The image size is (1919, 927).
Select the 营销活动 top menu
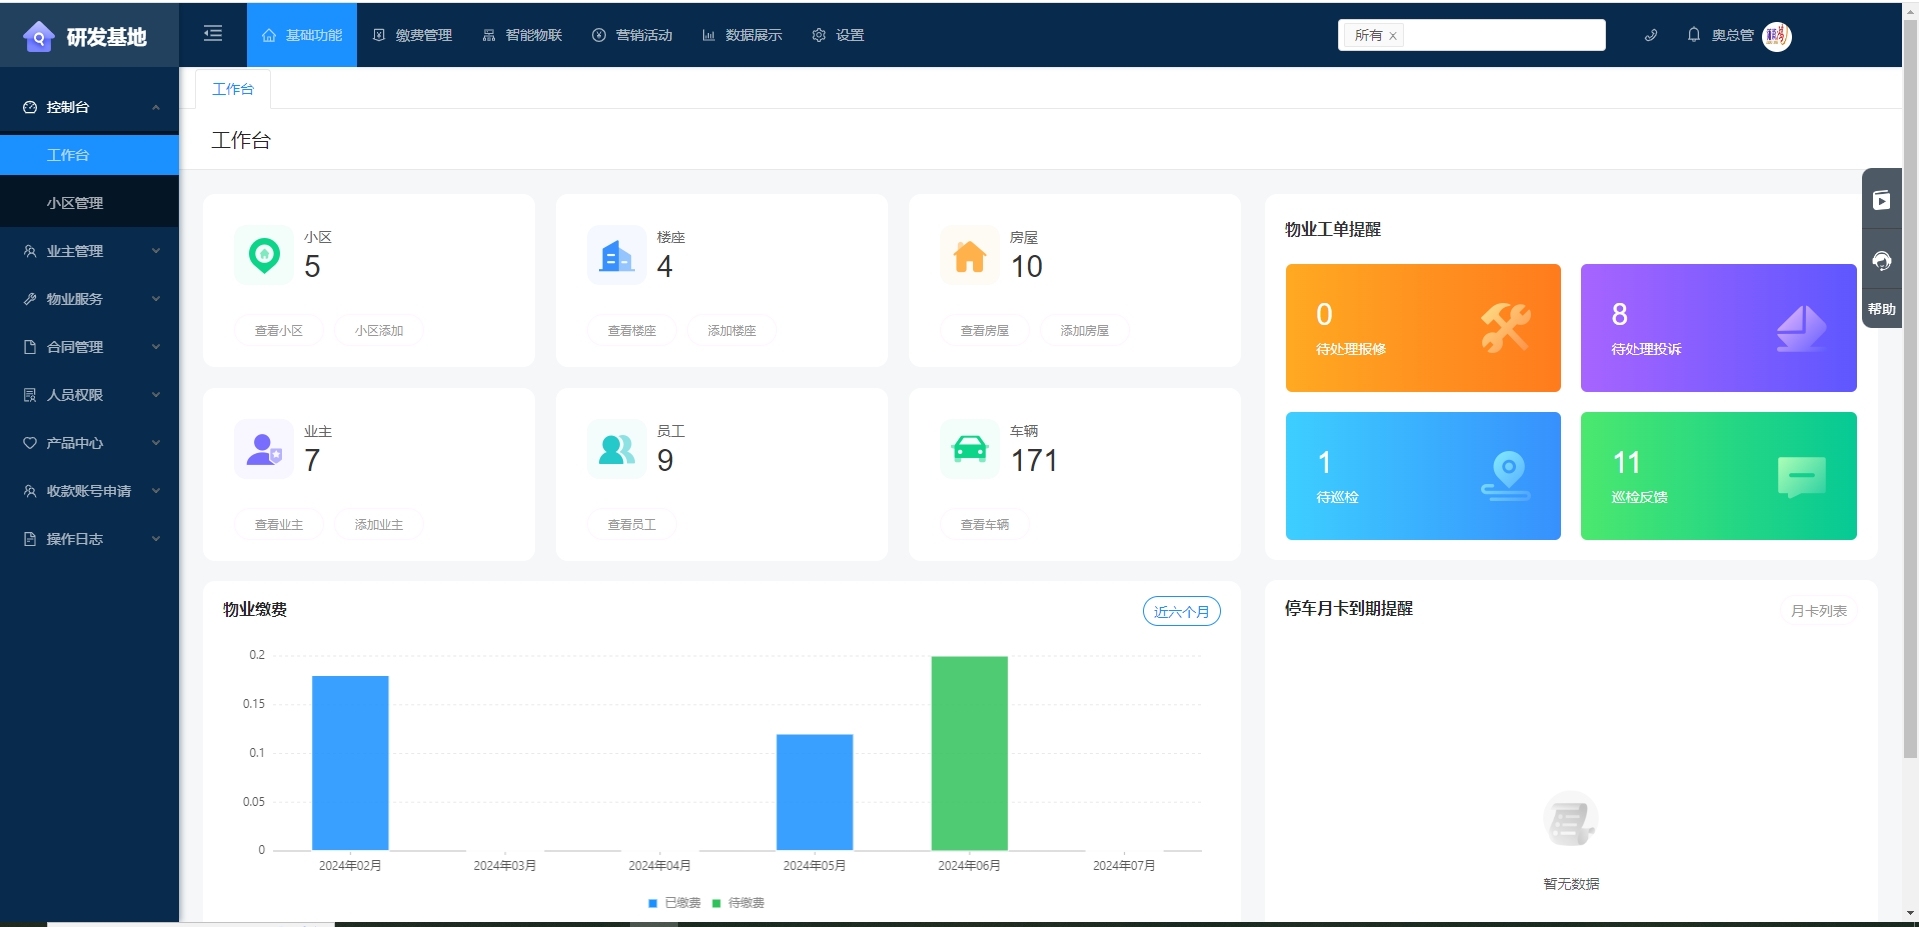632,35
